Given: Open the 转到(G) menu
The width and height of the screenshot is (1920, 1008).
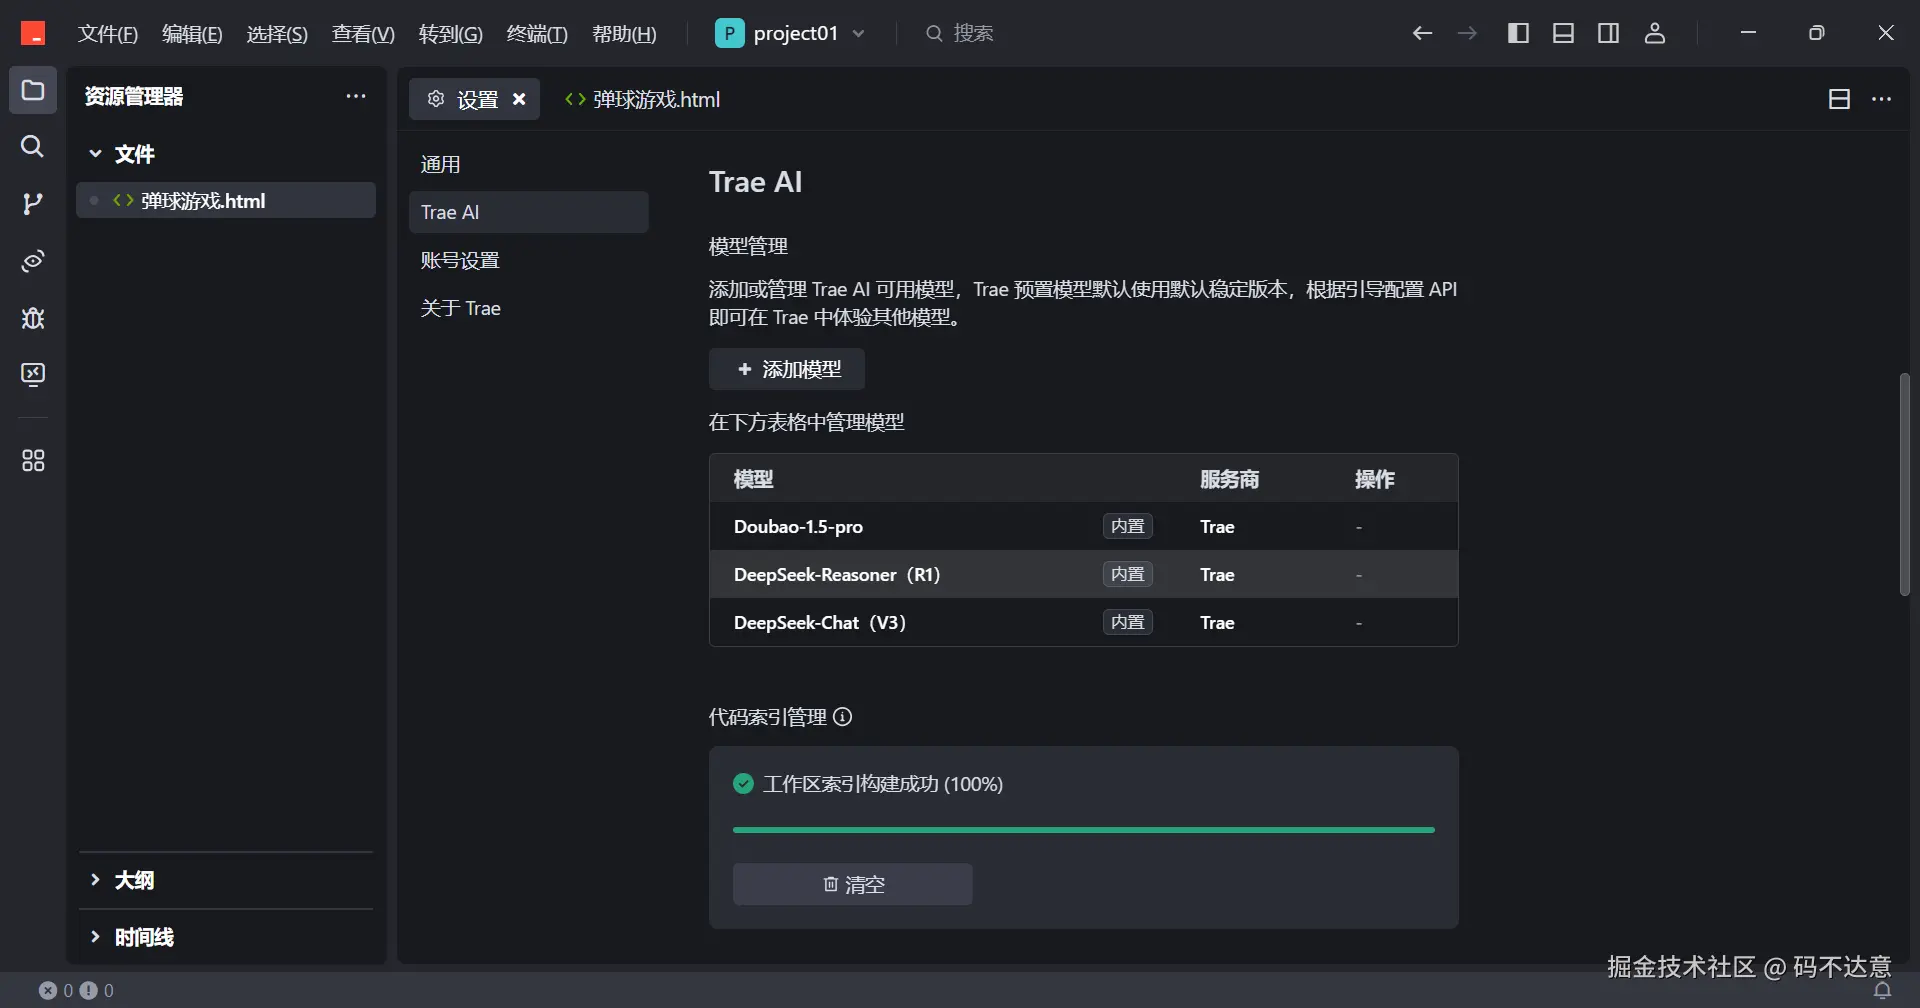Looking at the screenshot, I should (450, 34).
